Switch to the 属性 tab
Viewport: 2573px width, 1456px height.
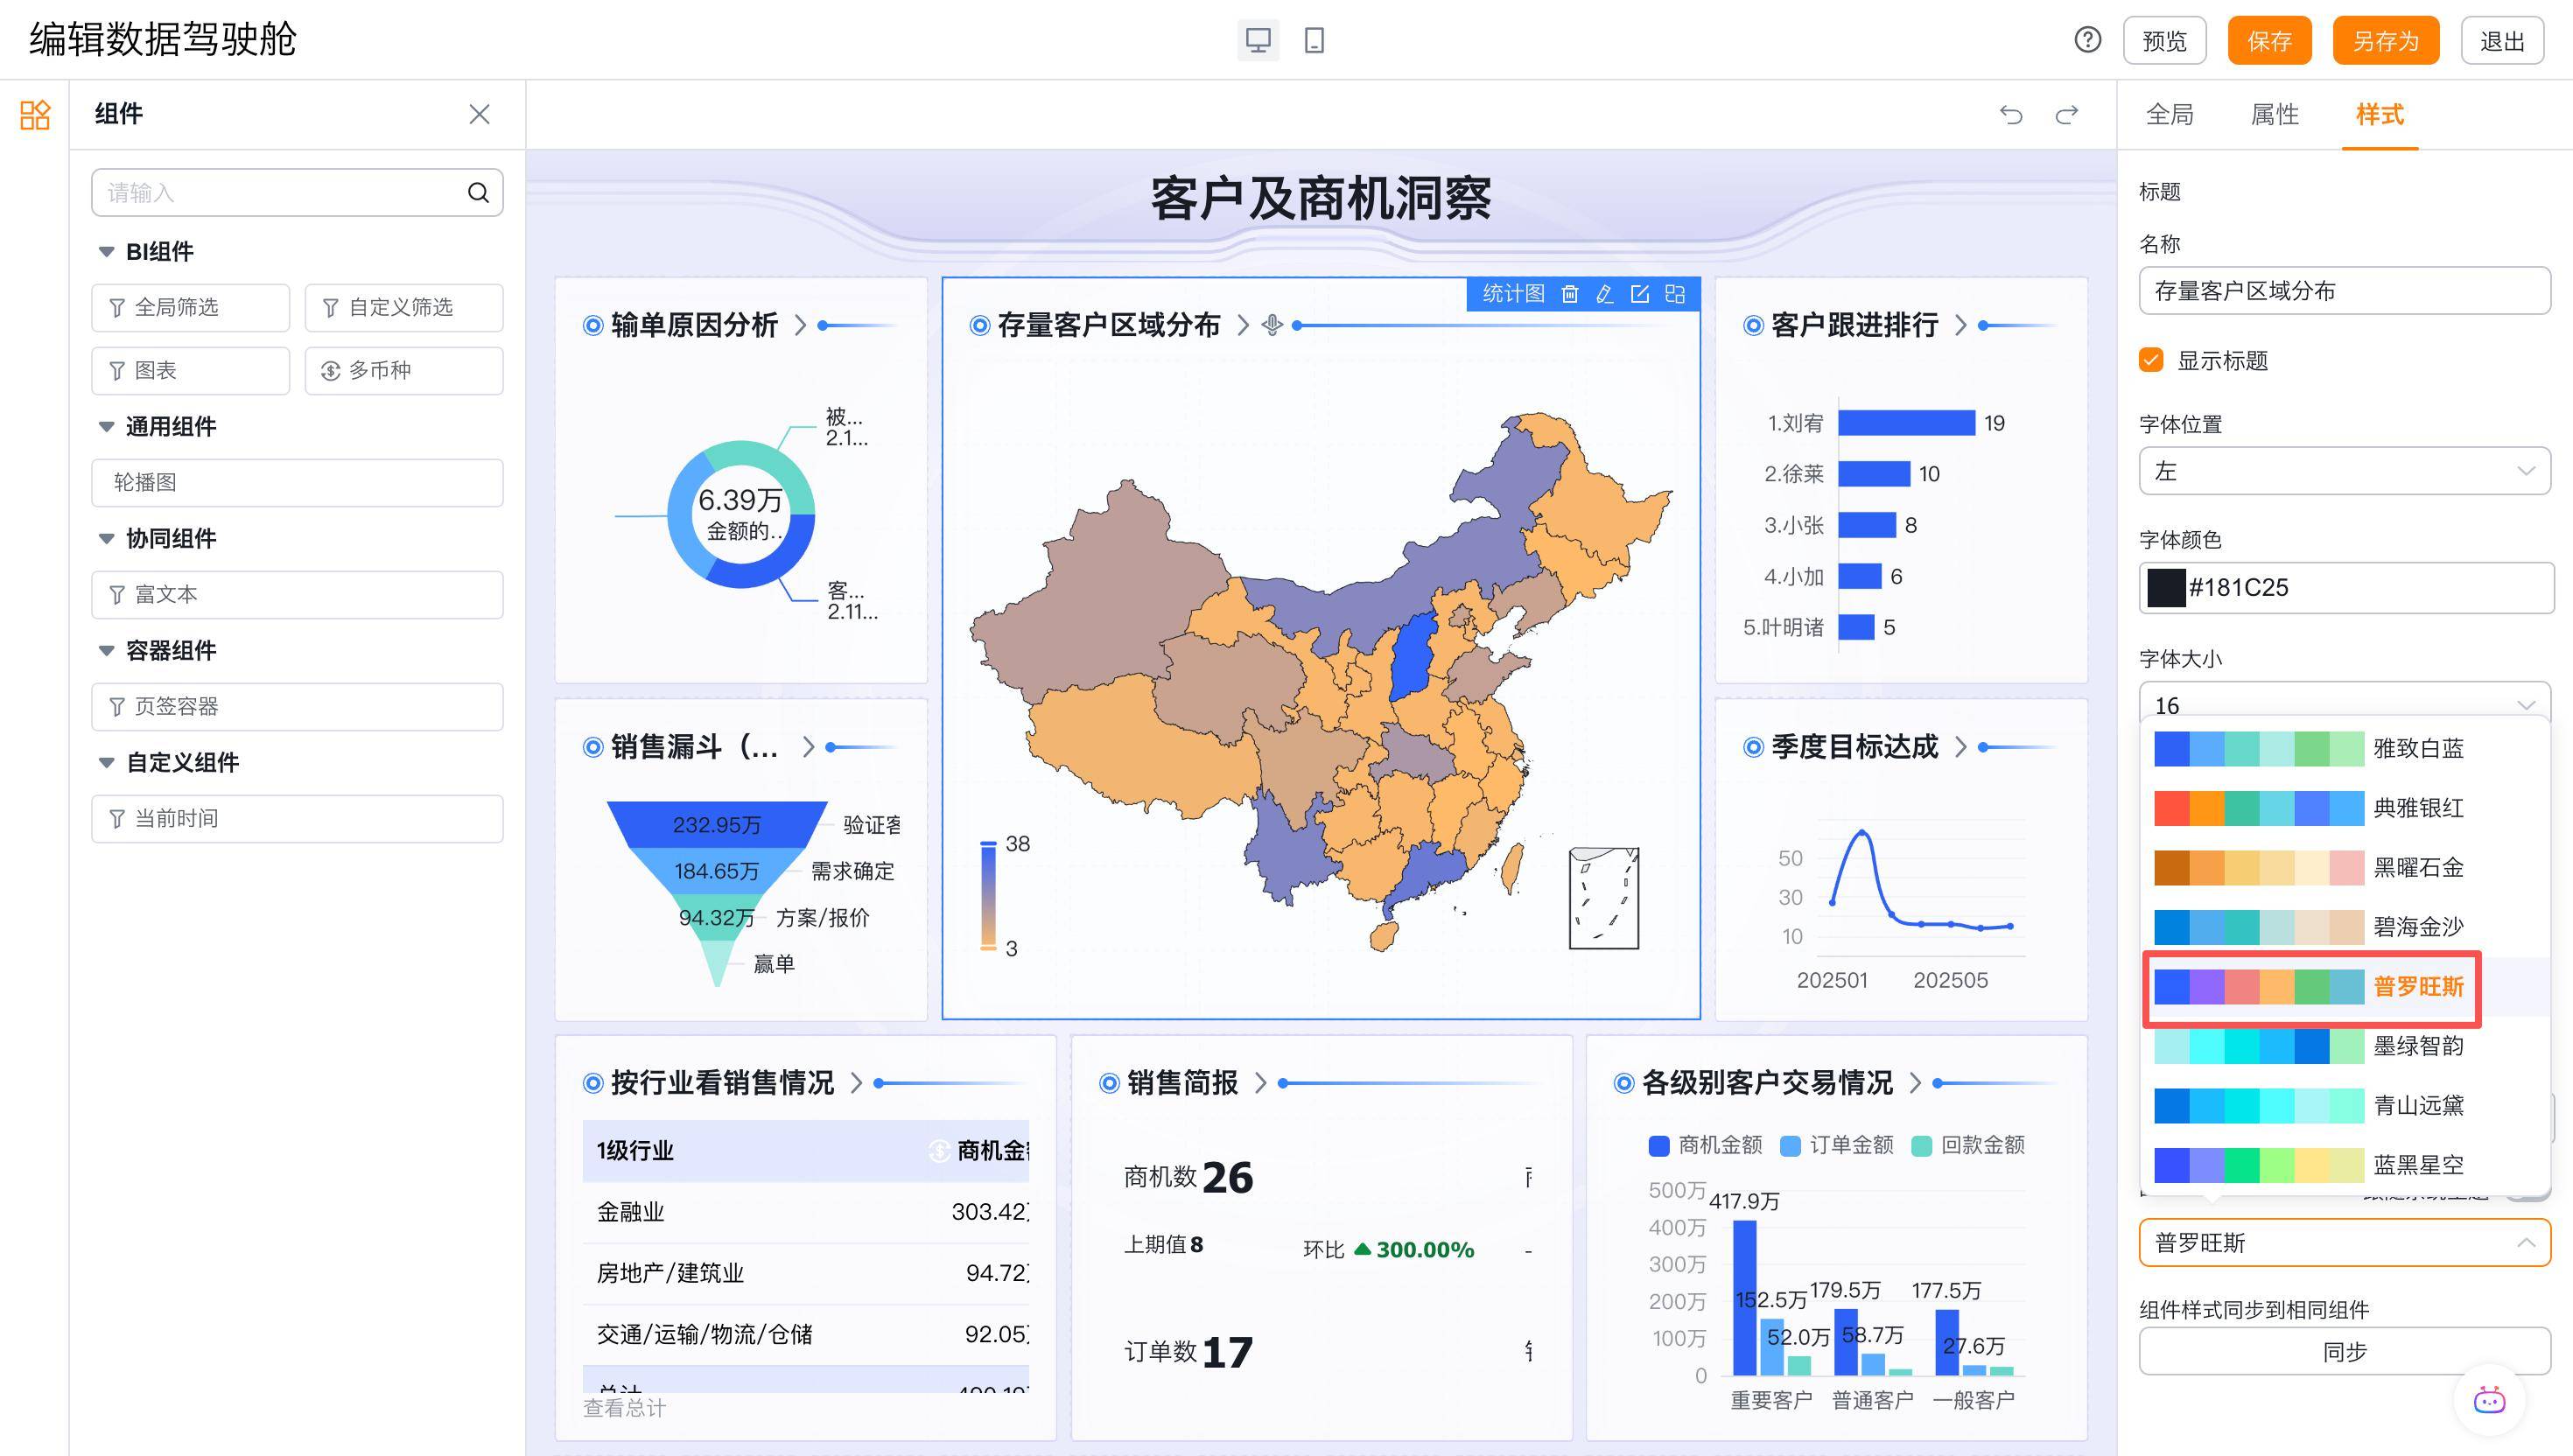click(2274, 115)
